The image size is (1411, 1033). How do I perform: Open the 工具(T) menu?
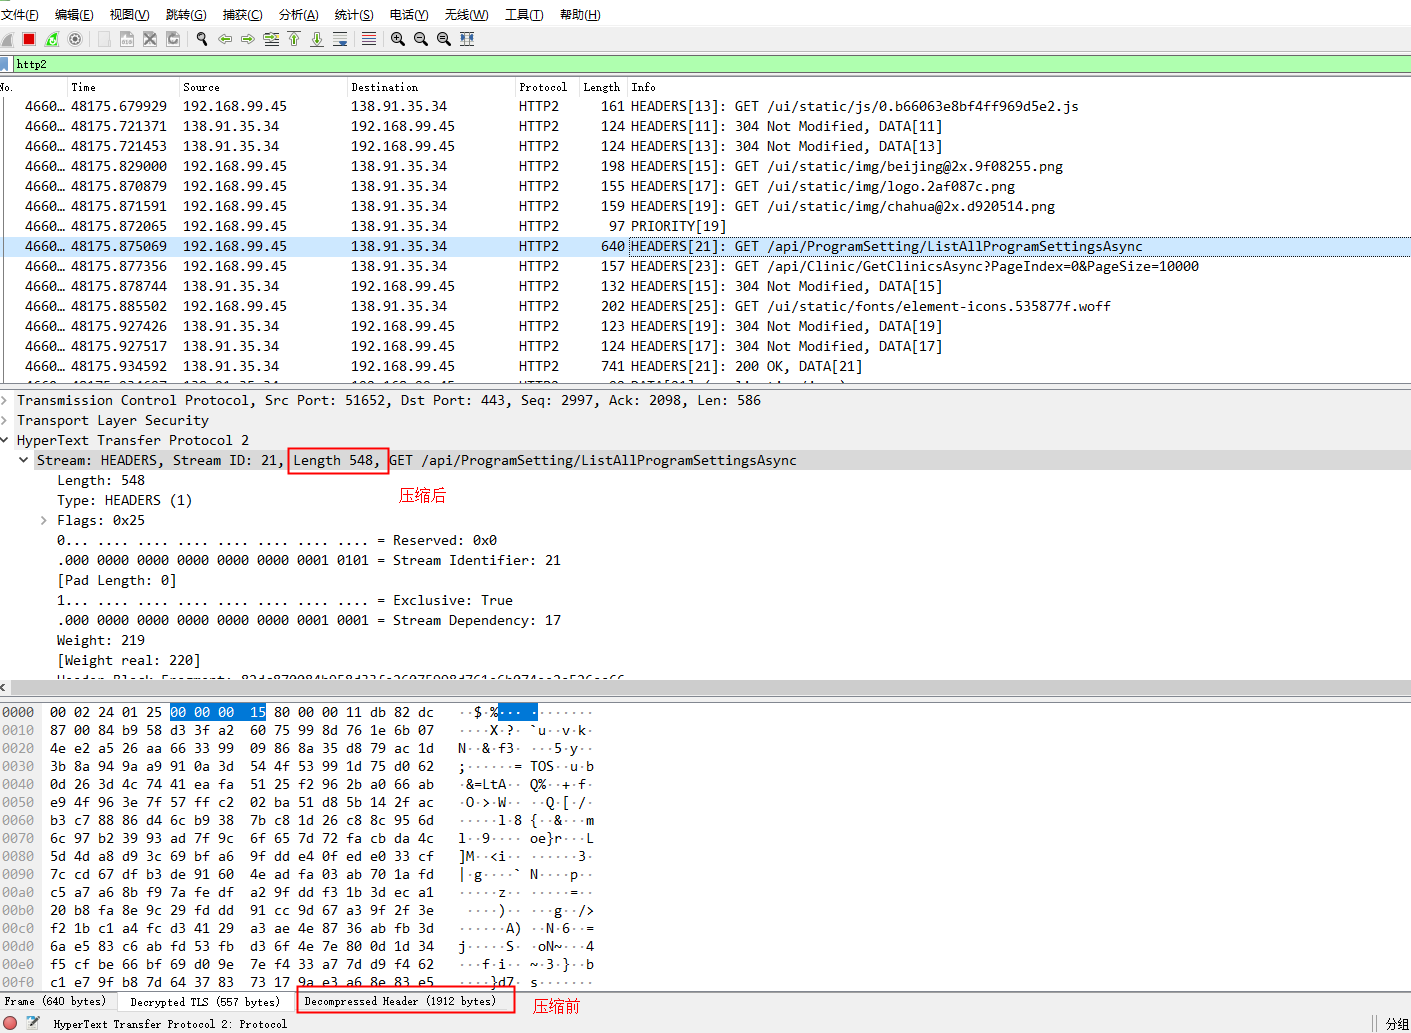524,14
